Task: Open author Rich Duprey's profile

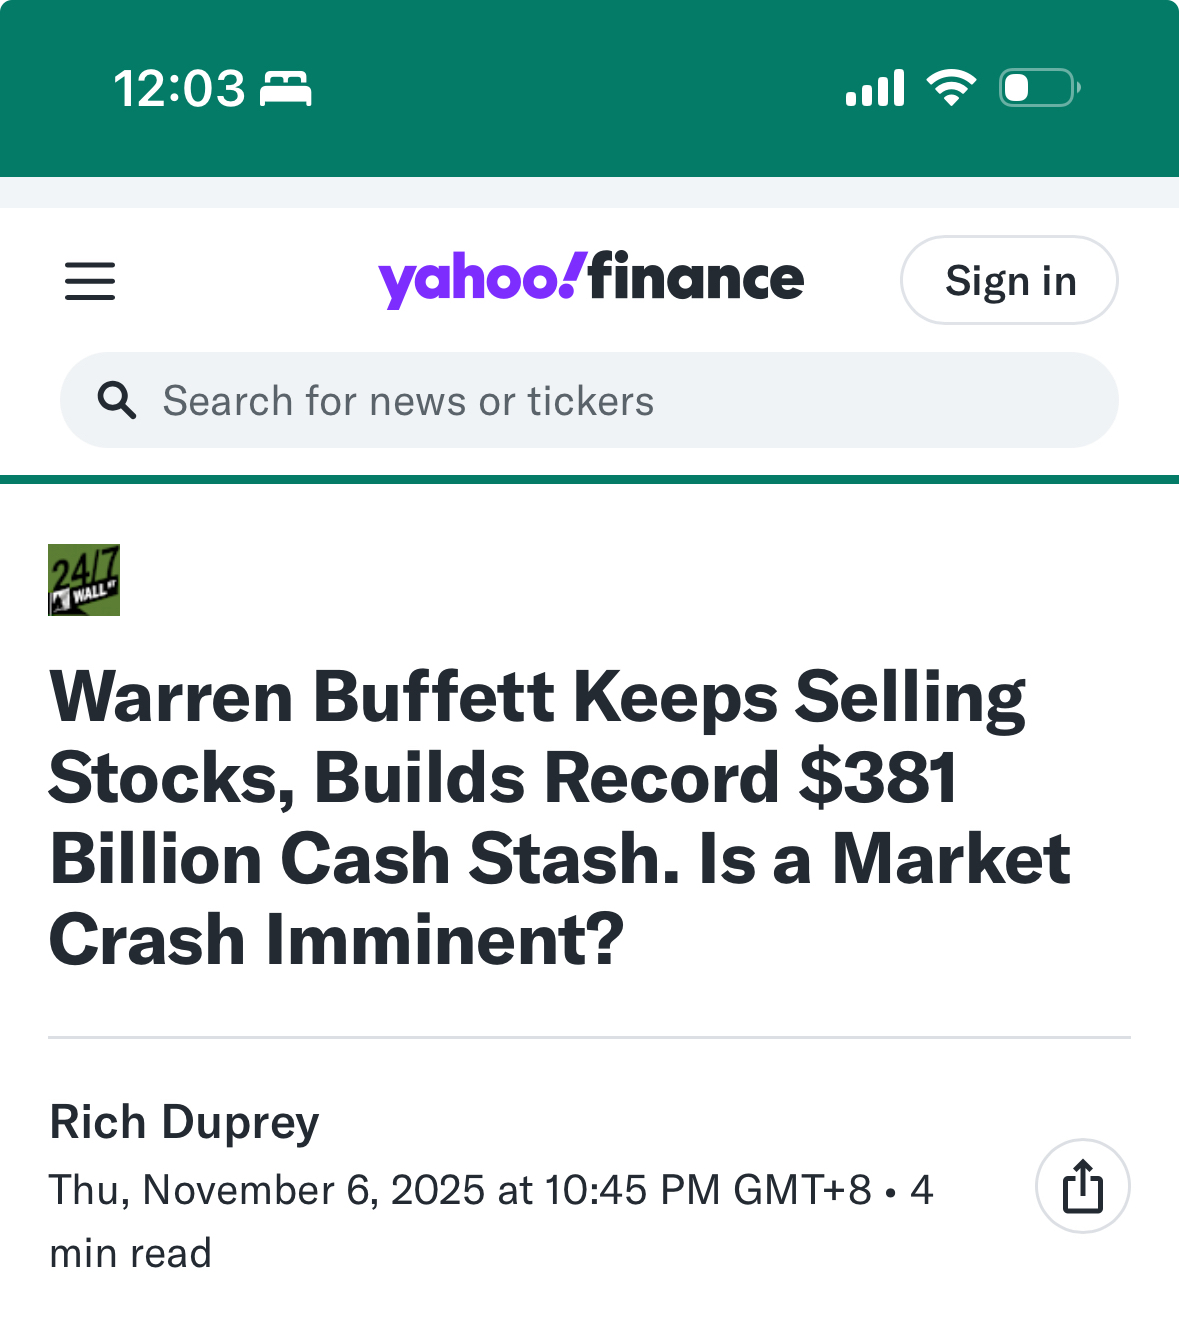Action: coord(184,1122)
